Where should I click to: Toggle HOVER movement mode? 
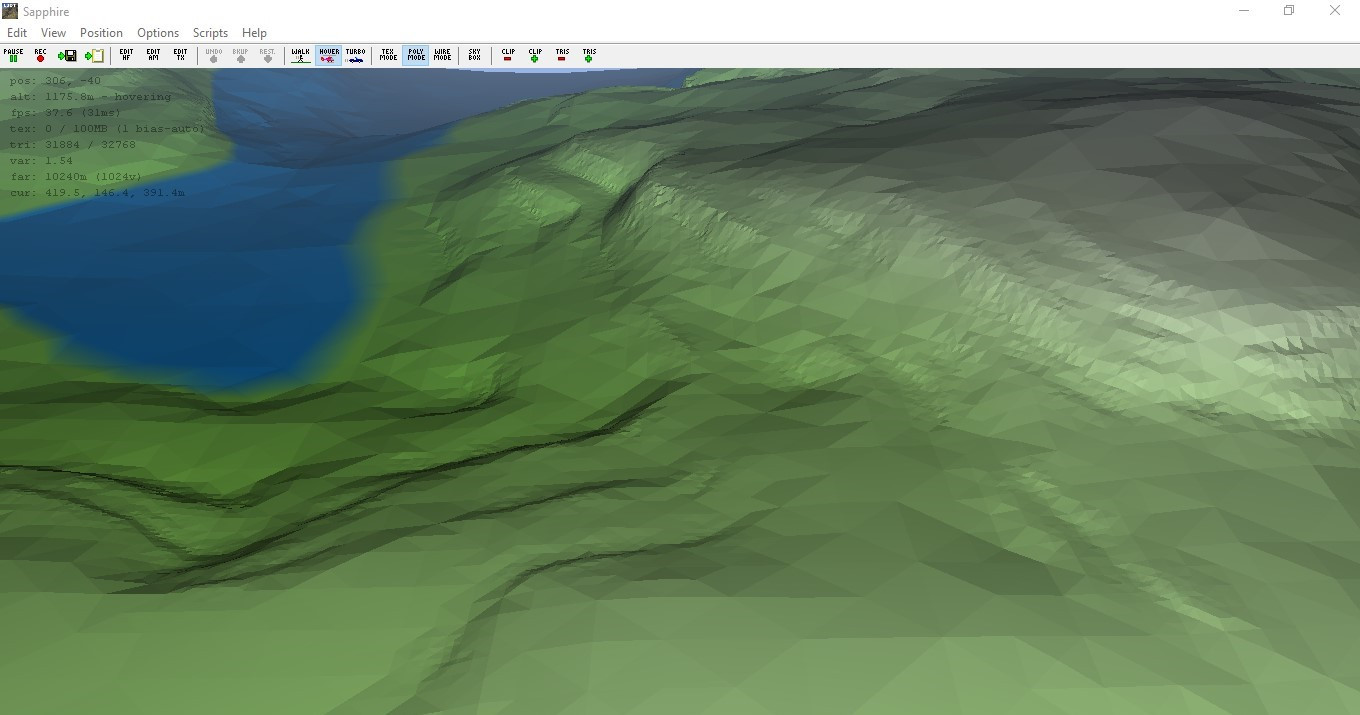[x=328, y=56]
